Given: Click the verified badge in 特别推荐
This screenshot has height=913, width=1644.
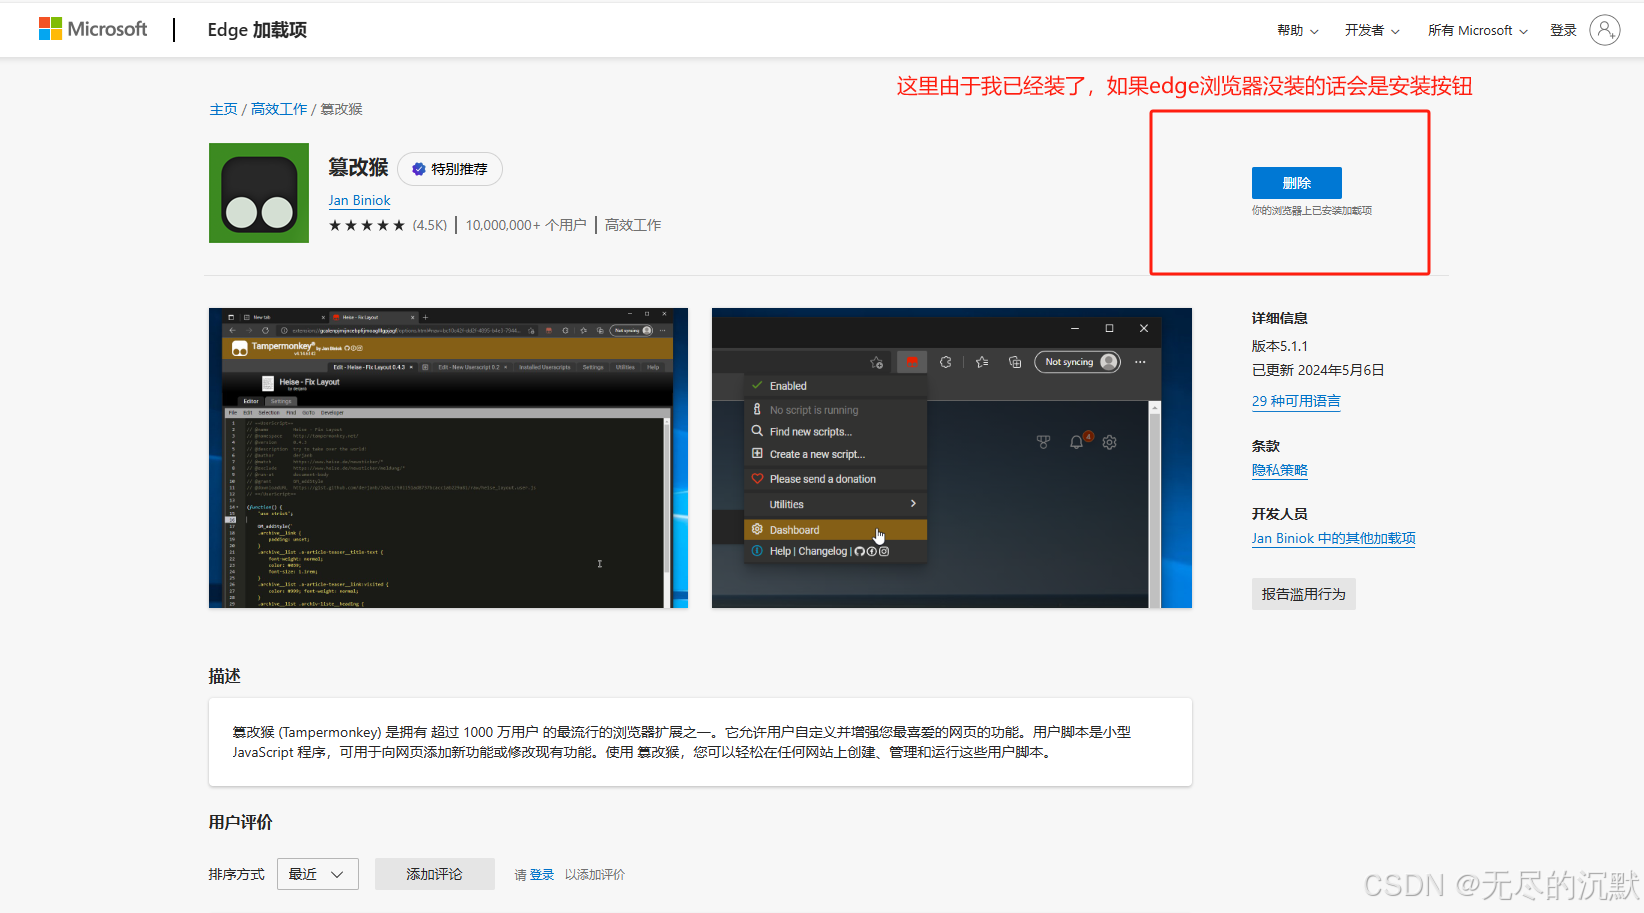Looking at the screenshot, I should 419,169.
